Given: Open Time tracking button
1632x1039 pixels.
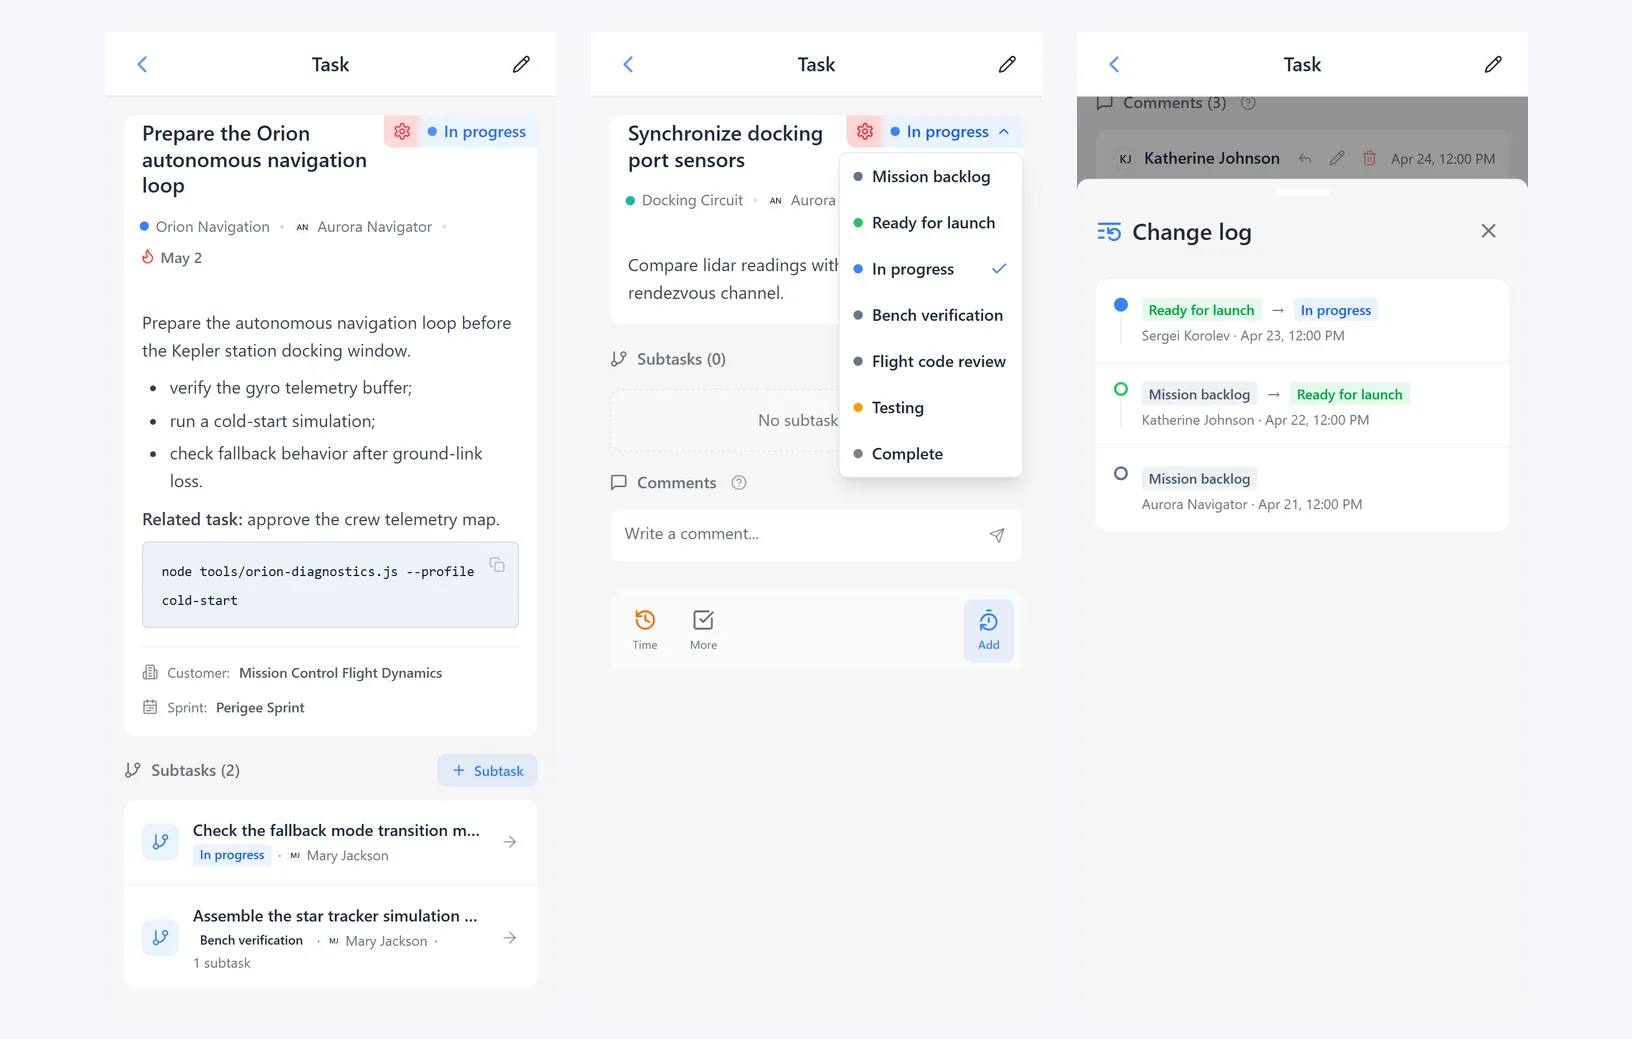Looking at the screenshot, I should [645, 630].
